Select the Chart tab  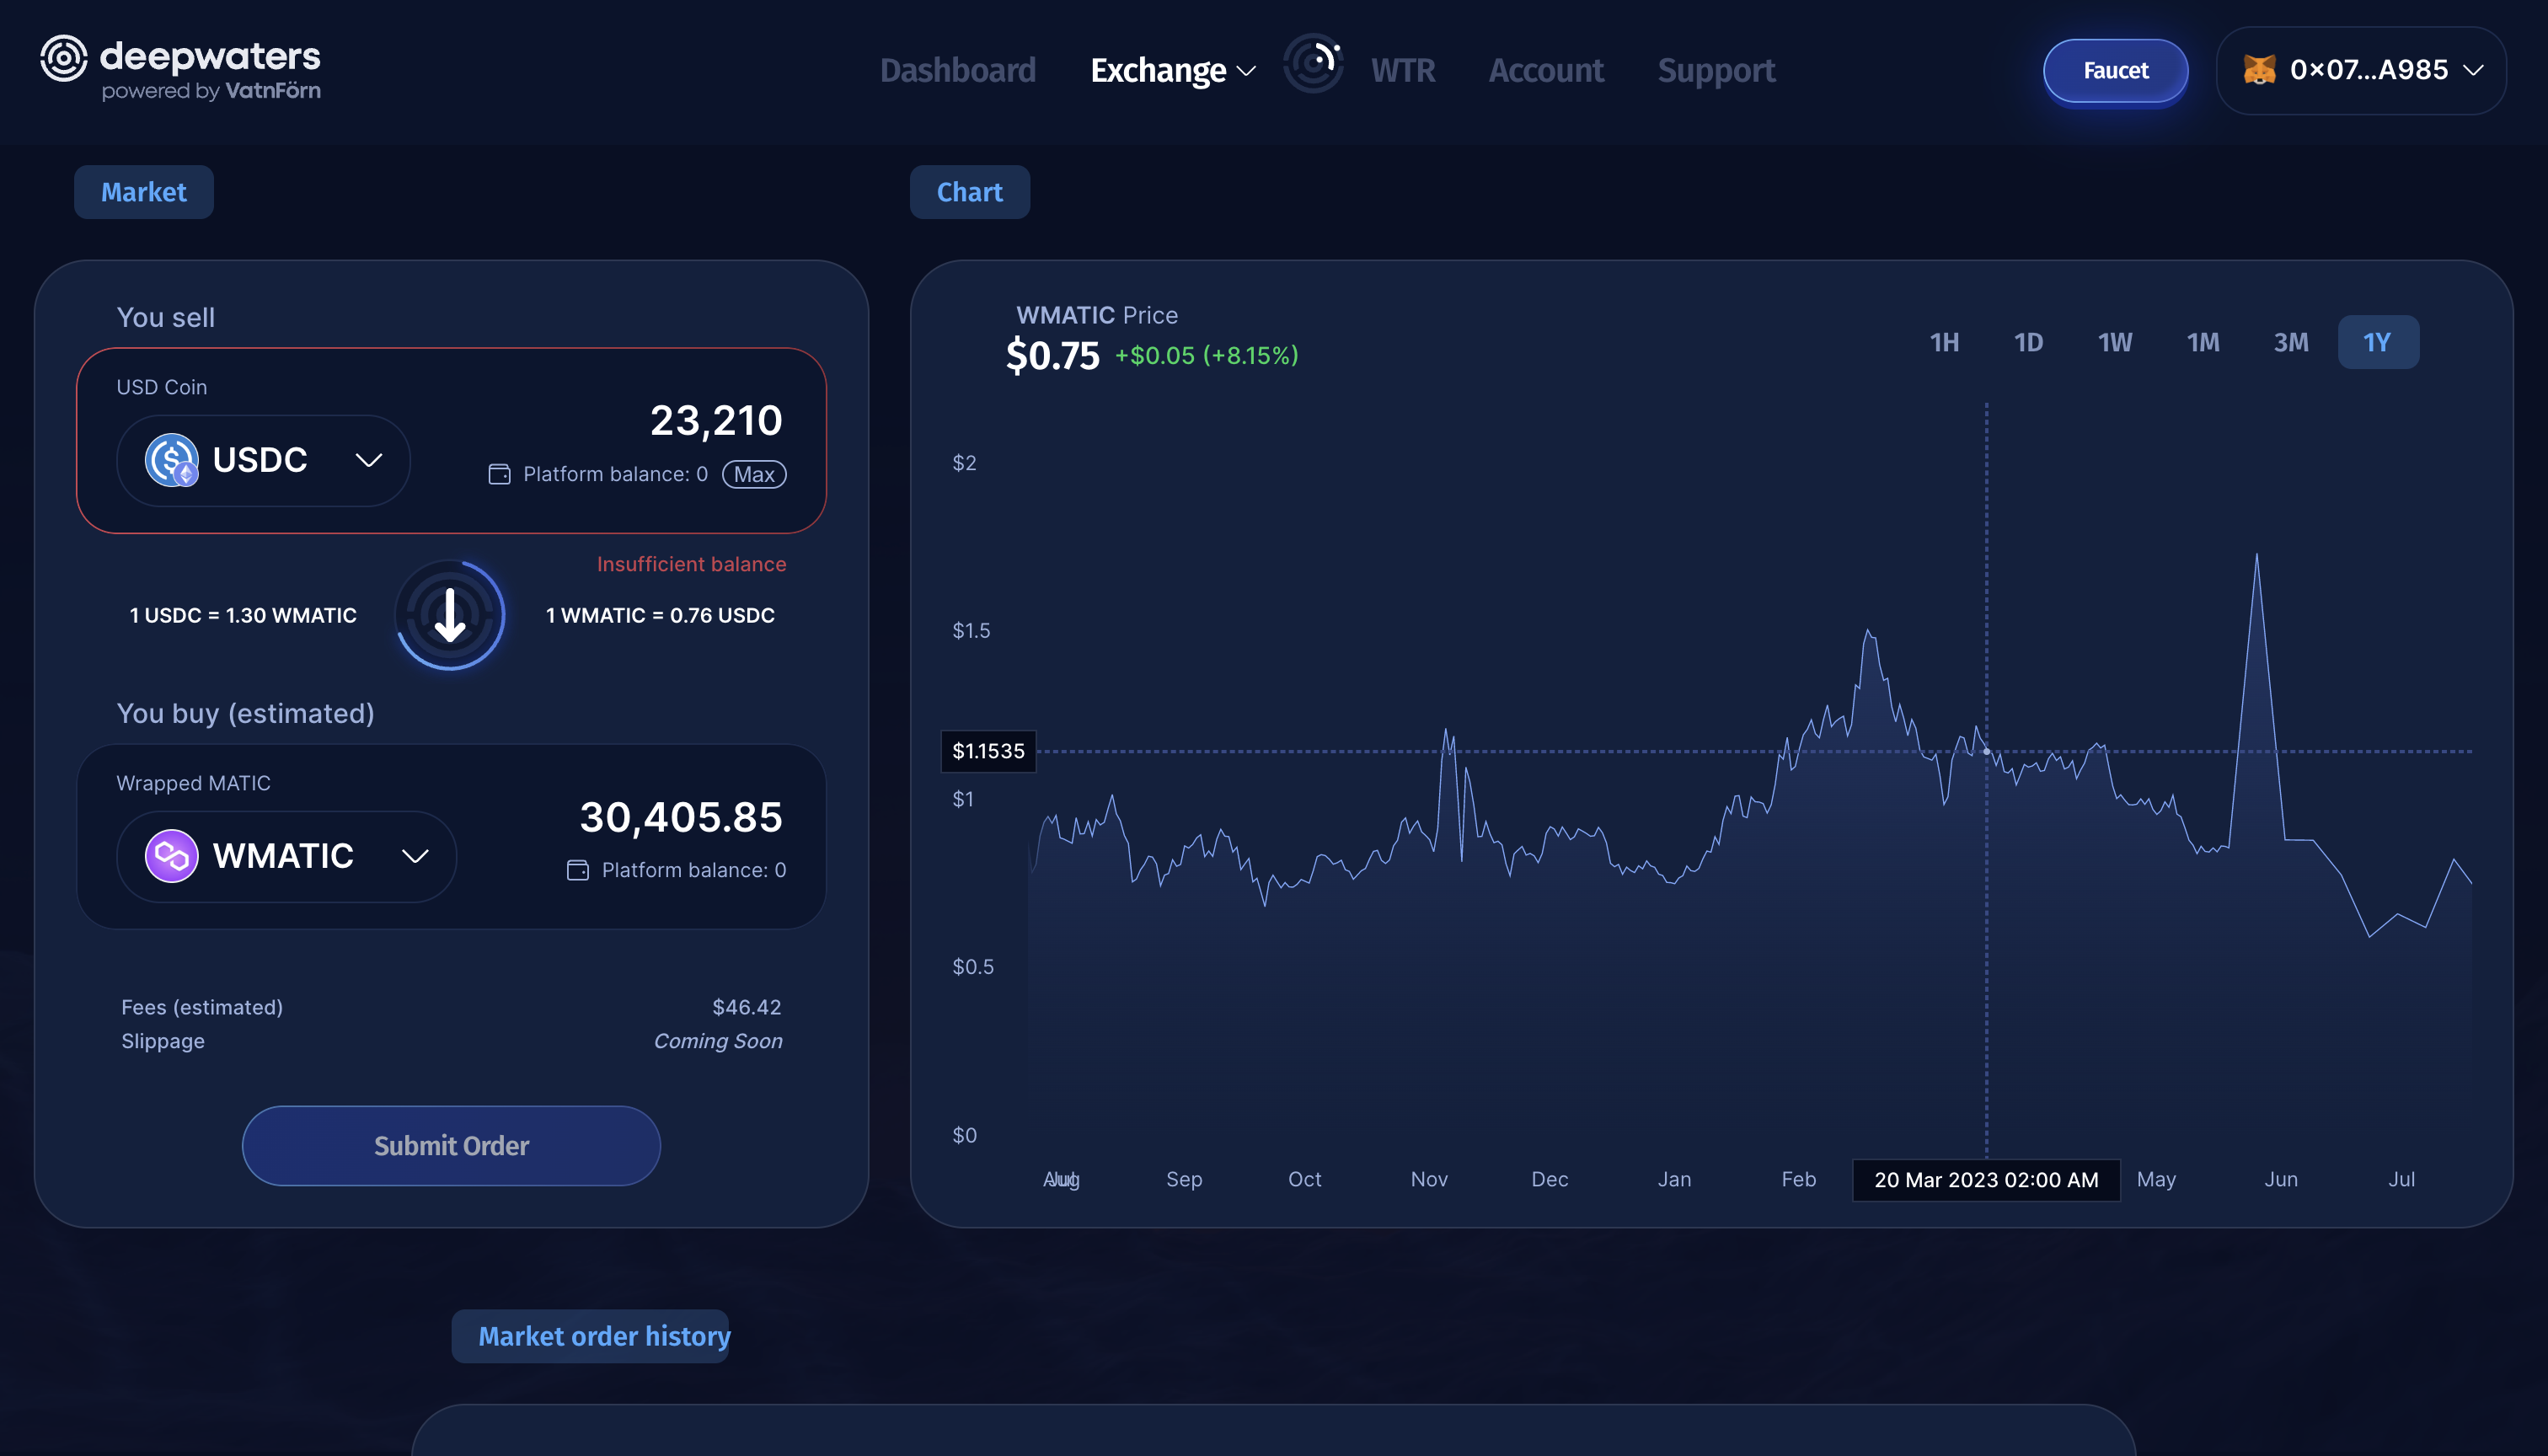(x=970, y=192)
